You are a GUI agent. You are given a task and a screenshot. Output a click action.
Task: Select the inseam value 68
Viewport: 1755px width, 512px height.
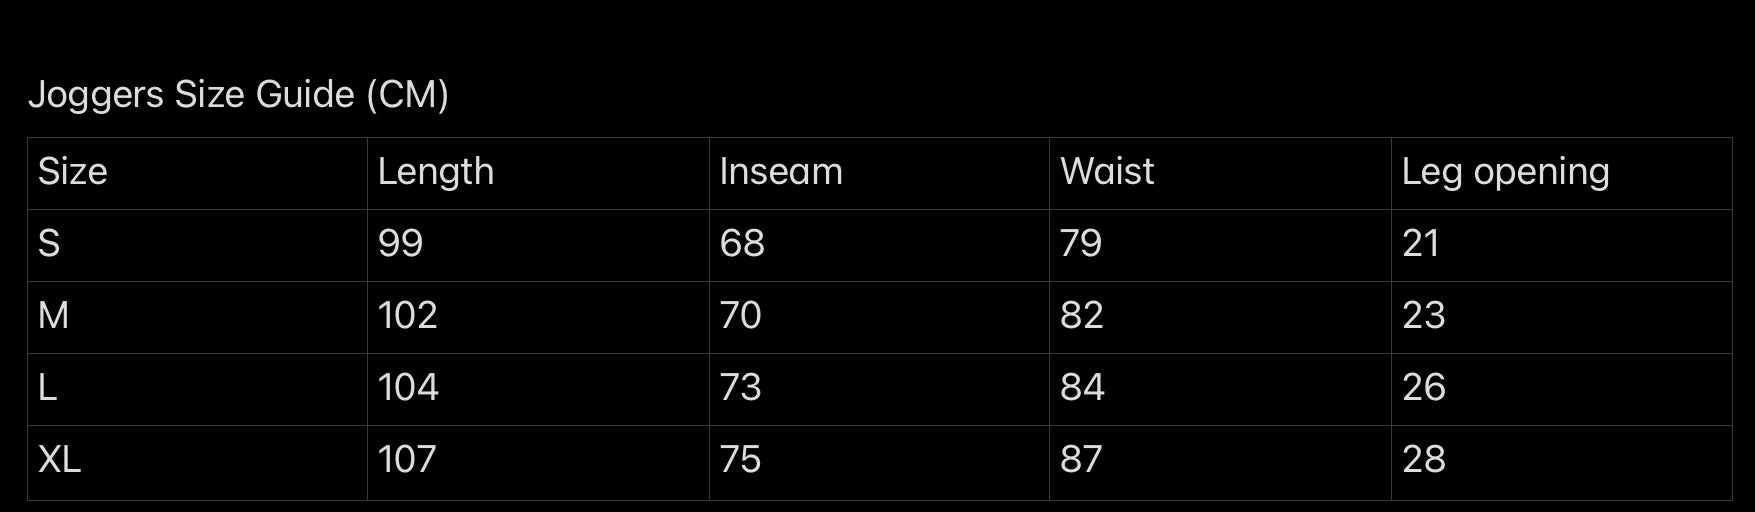click(x=742, y=244)
